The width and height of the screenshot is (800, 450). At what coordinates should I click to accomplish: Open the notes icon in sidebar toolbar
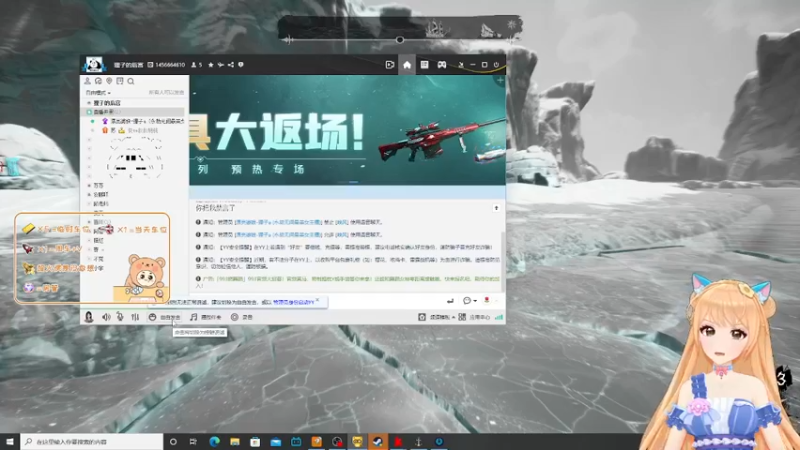coord(120,81)
